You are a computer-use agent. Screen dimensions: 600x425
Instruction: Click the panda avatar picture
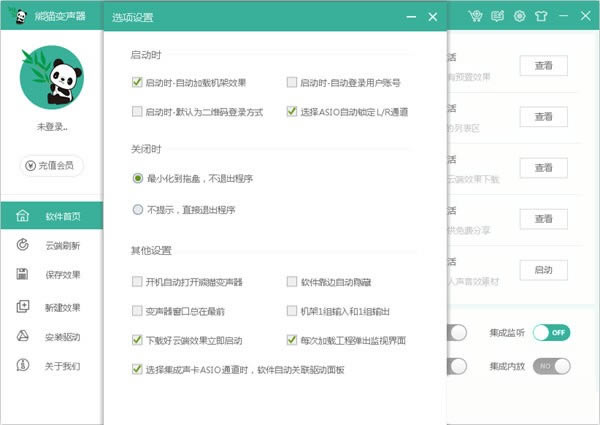52,77
